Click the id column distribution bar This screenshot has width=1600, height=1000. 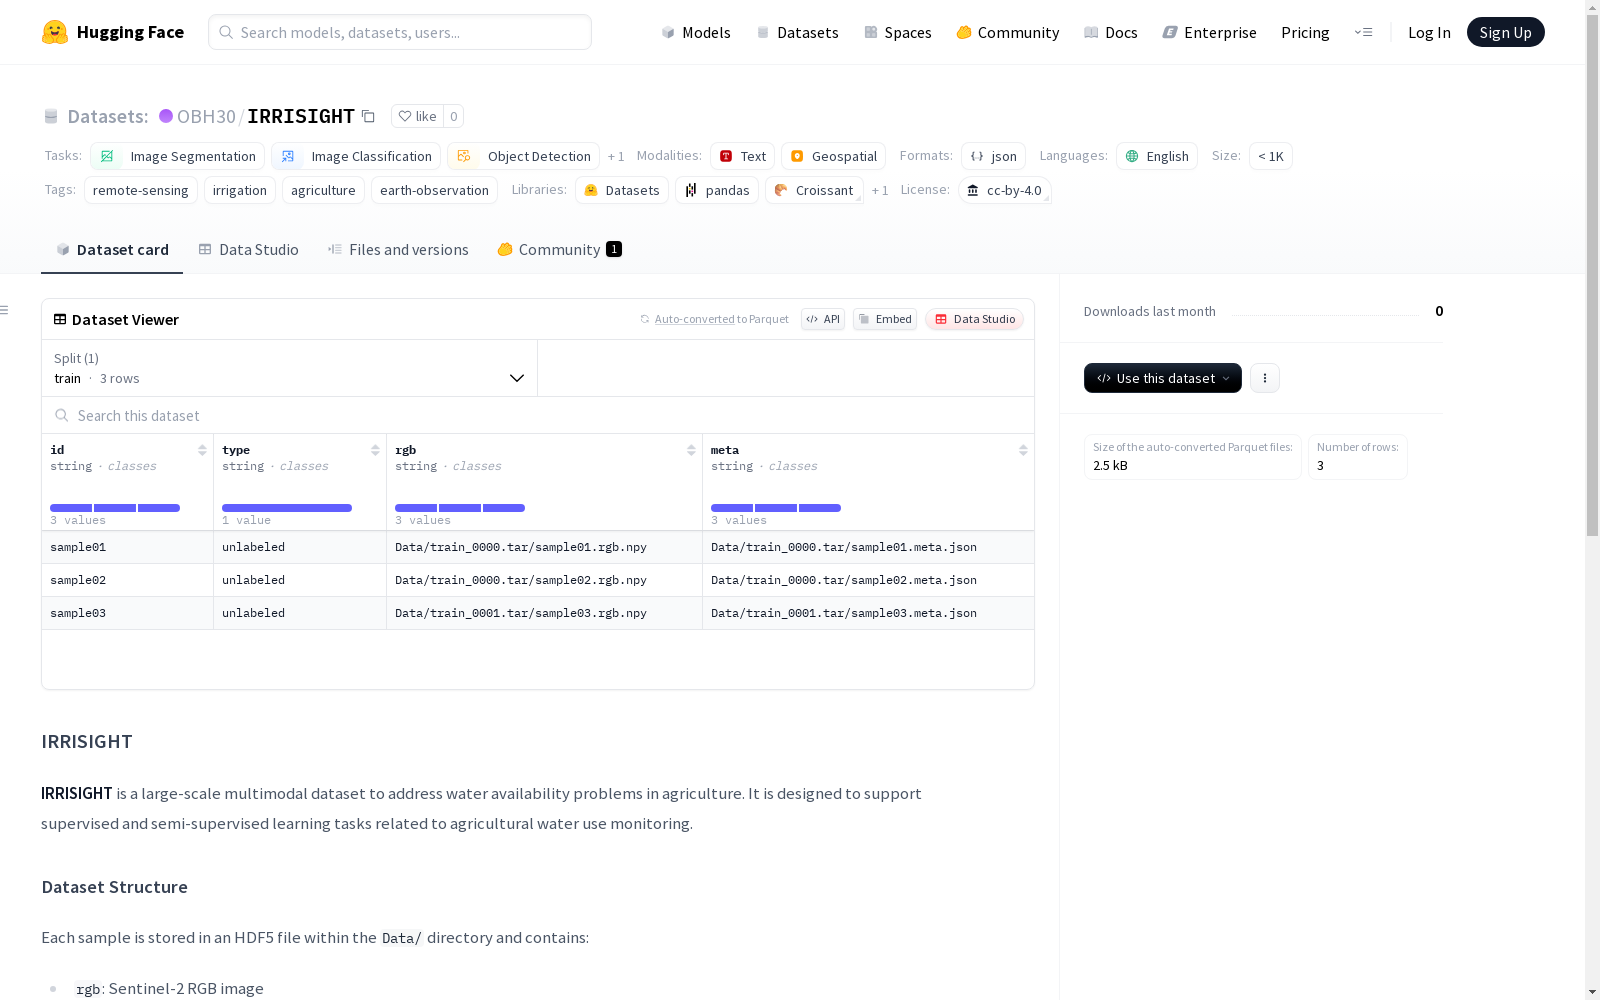coord(115,508)
